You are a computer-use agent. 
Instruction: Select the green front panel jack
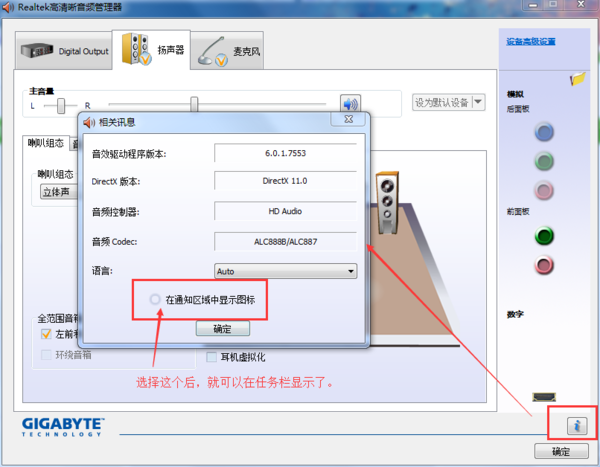[544, 235]
